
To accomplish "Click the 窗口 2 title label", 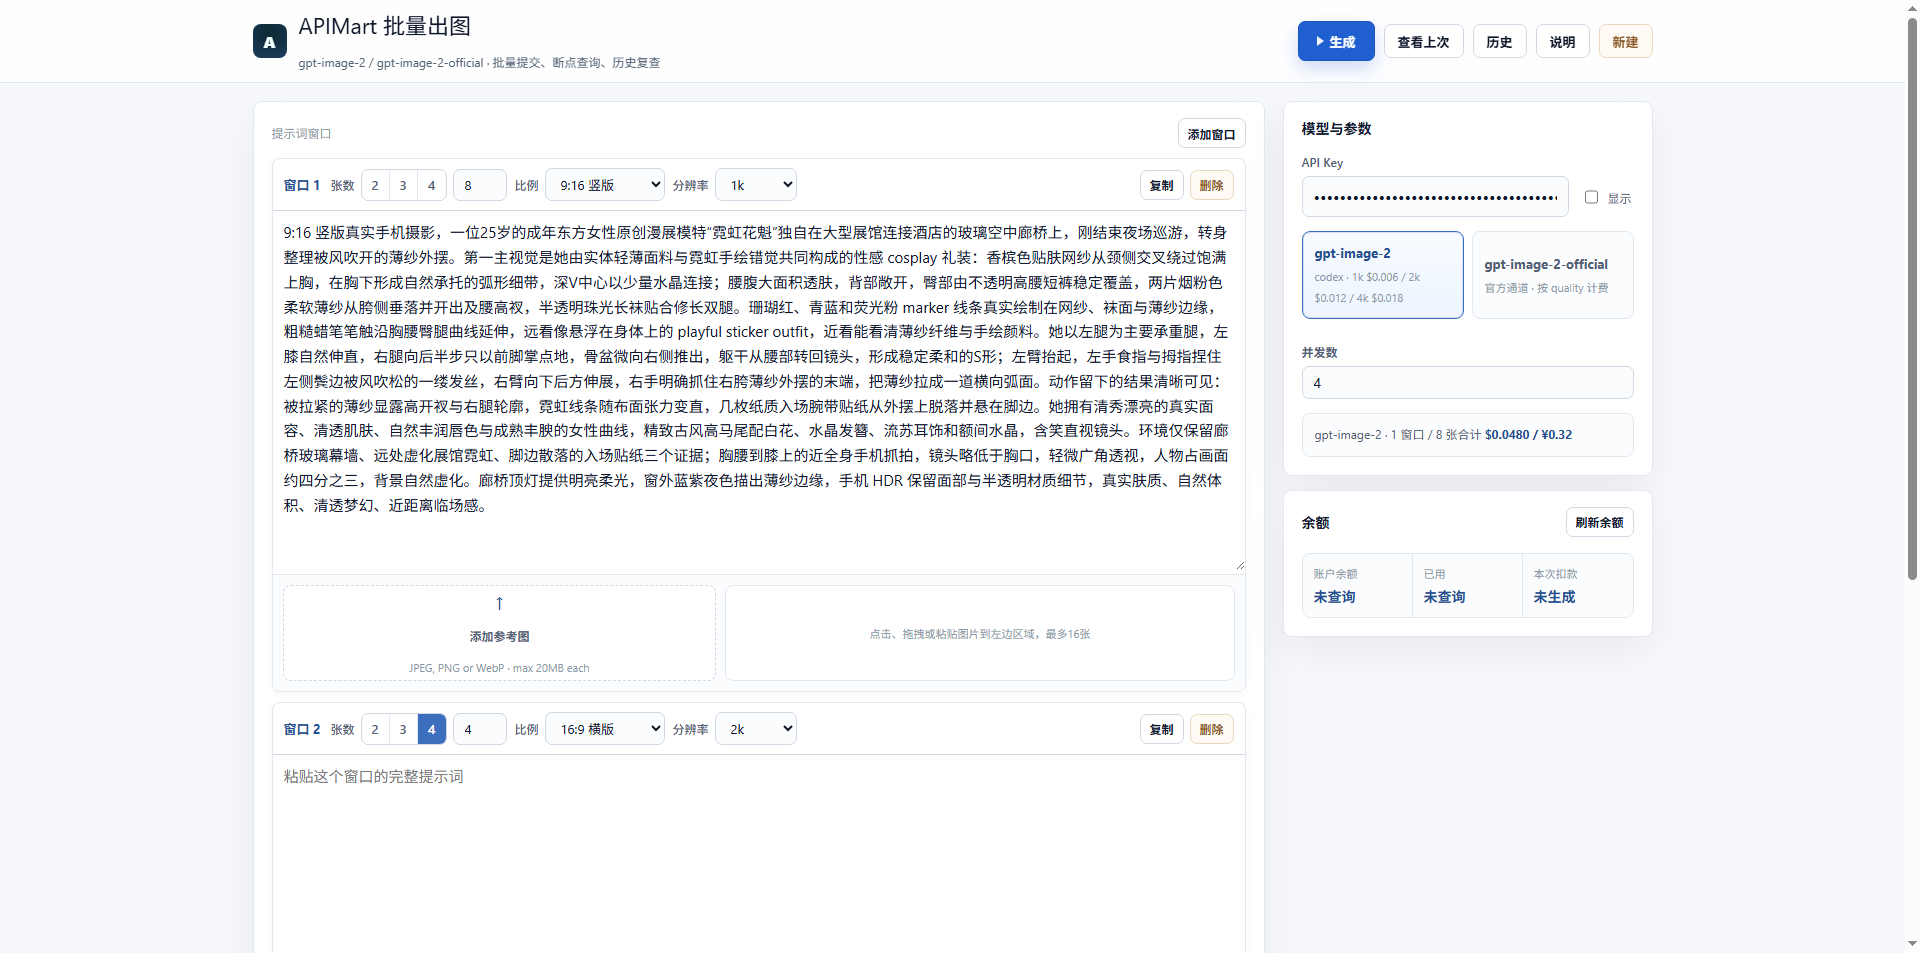I will (x=301, y=729).
